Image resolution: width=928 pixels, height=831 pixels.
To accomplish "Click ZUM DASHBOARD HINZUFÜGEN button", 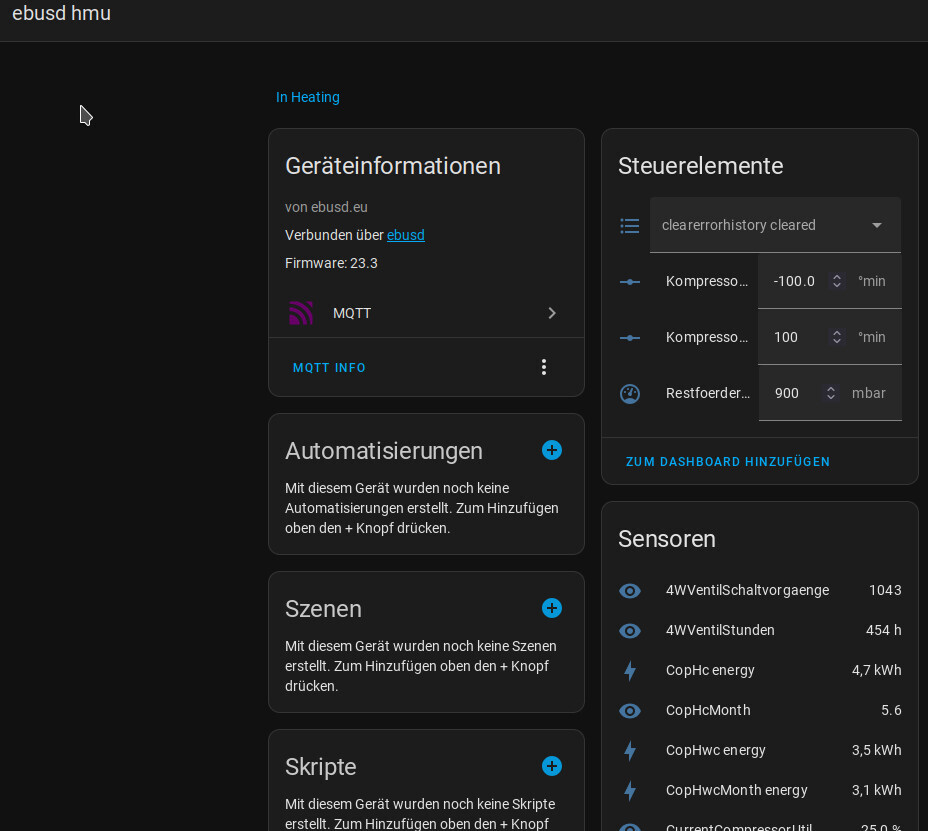I will (728, 461).
